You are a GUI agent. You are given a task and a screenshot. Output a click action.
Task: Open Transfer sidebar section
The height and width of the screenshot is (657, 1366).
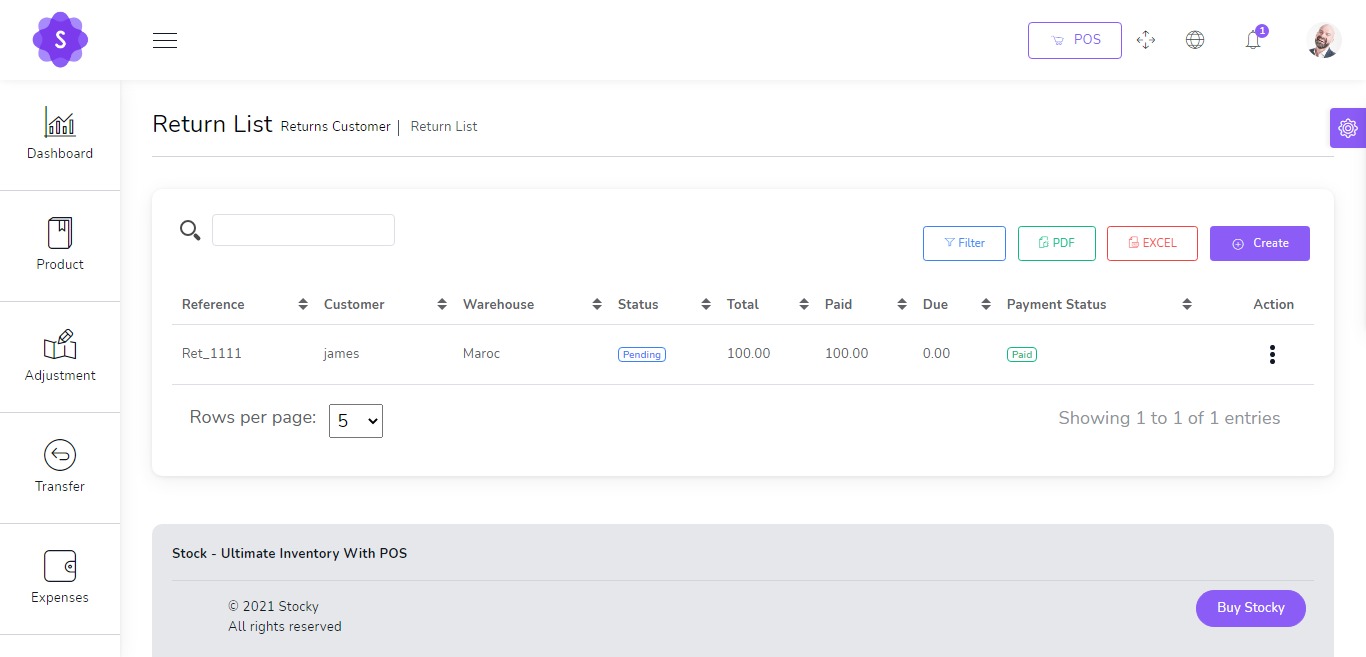pyautogui.click(x=60, y=468)
